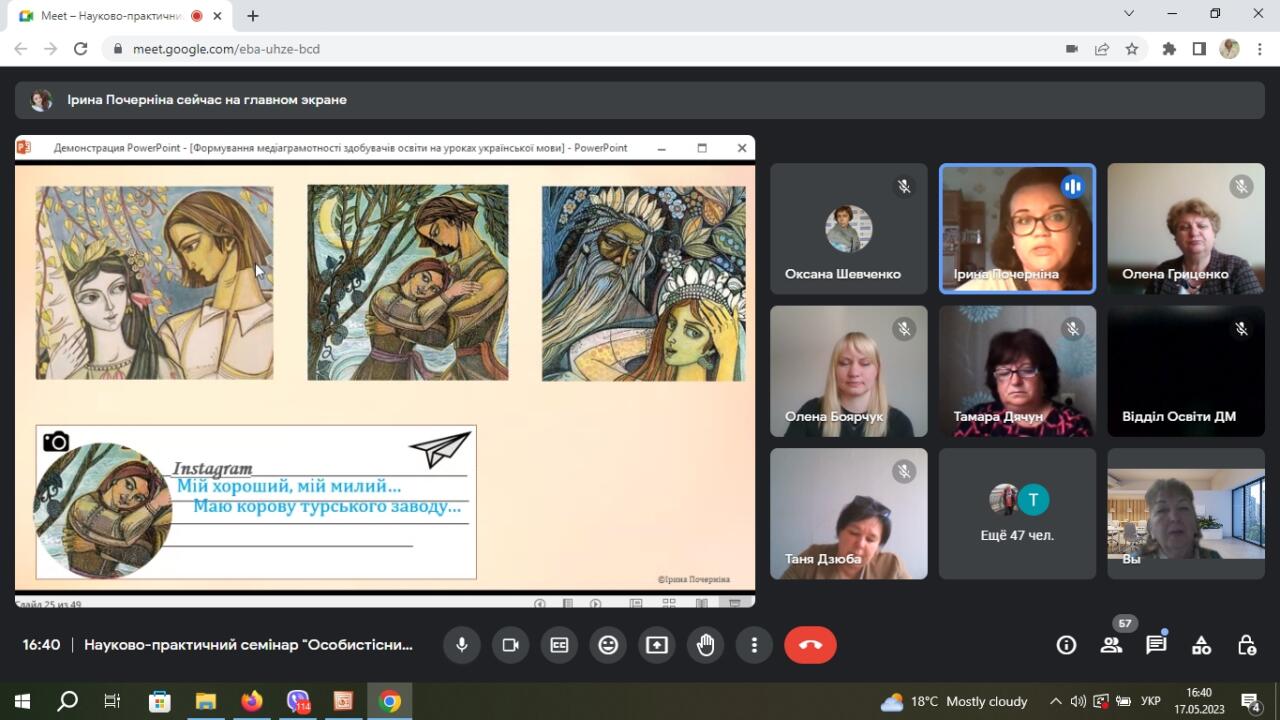Screen dimensions: 1280x720
Task: Open the activities icon
Action: tap(1201, 645)
